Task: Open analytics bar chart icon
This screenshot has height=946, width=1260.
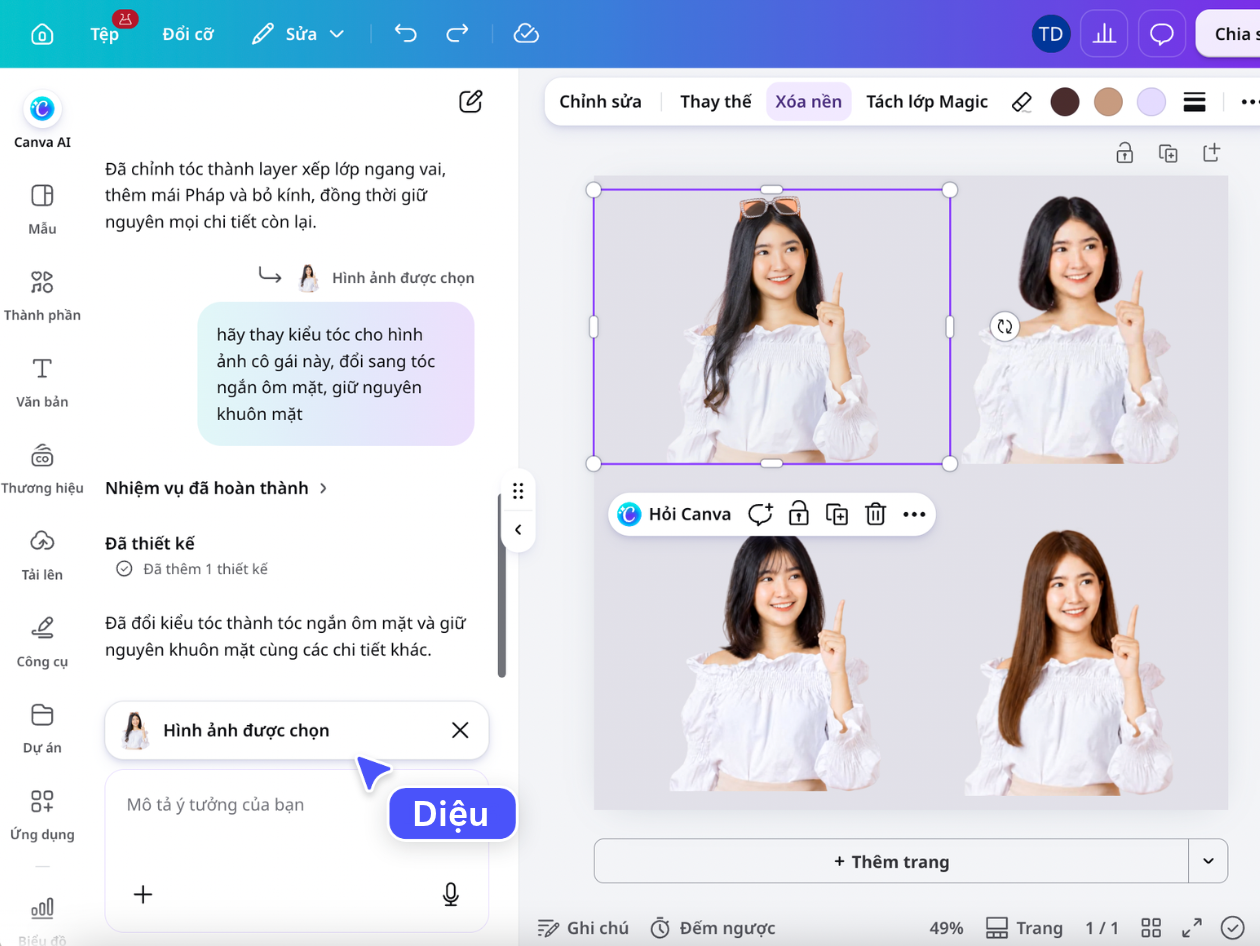Action: [x=1104, y=34]
